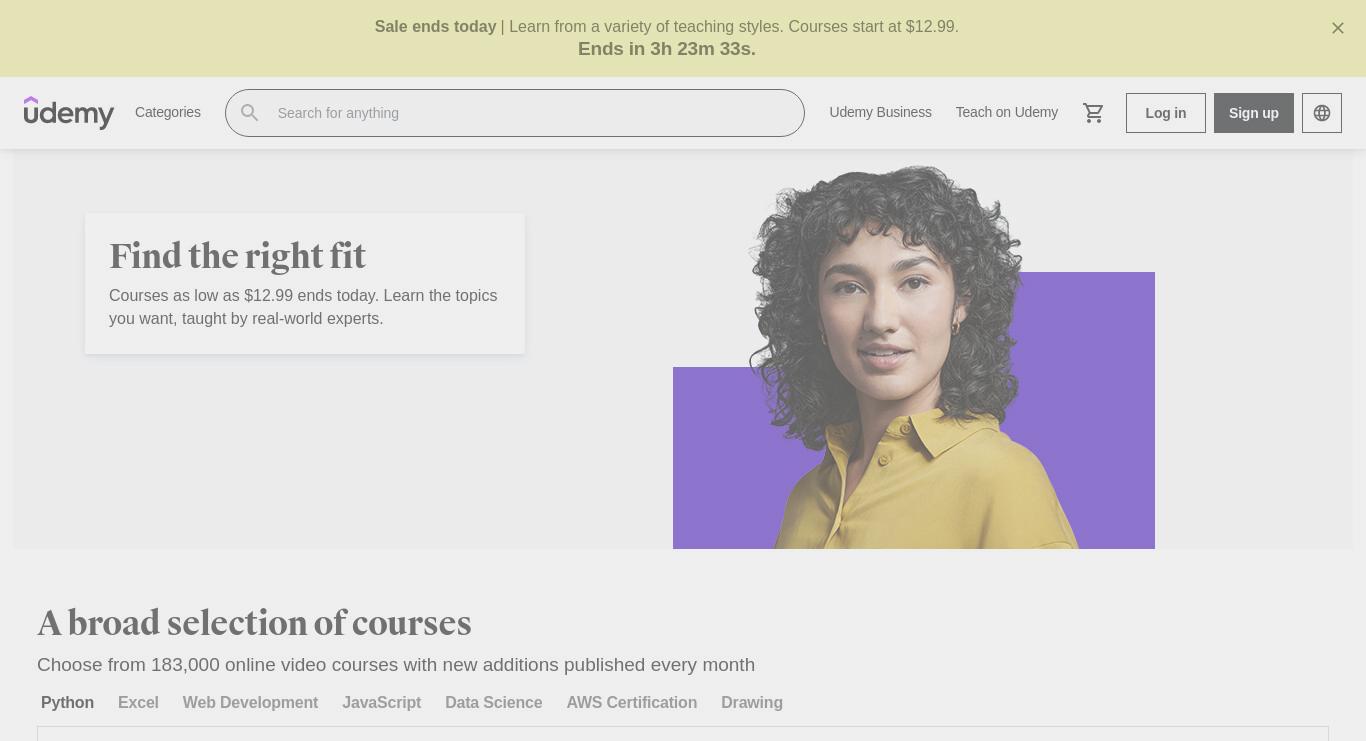Screen dimensions: 1366x741
Task: Click the search magnifier icon
Action: pyautogui.click(x=250, y=113)
